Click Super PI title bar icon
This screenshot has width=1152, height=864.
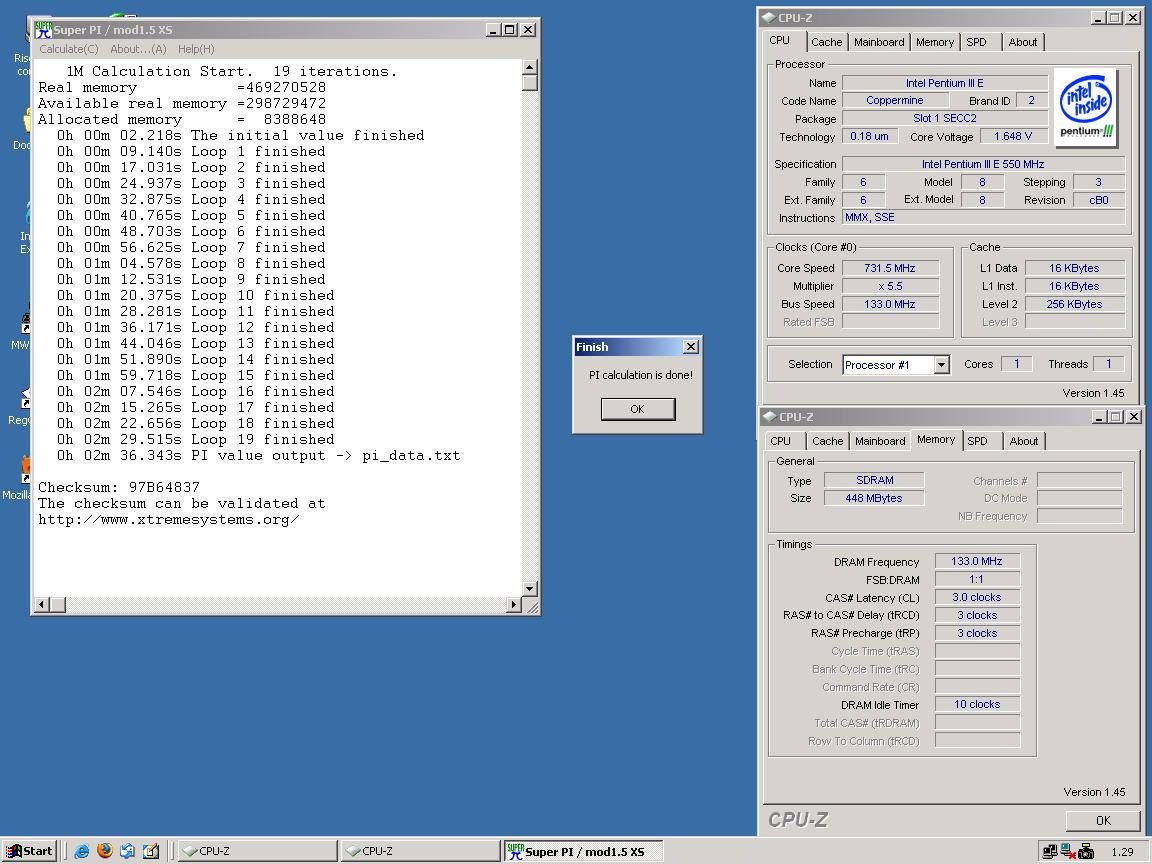[x=43, y=29]
